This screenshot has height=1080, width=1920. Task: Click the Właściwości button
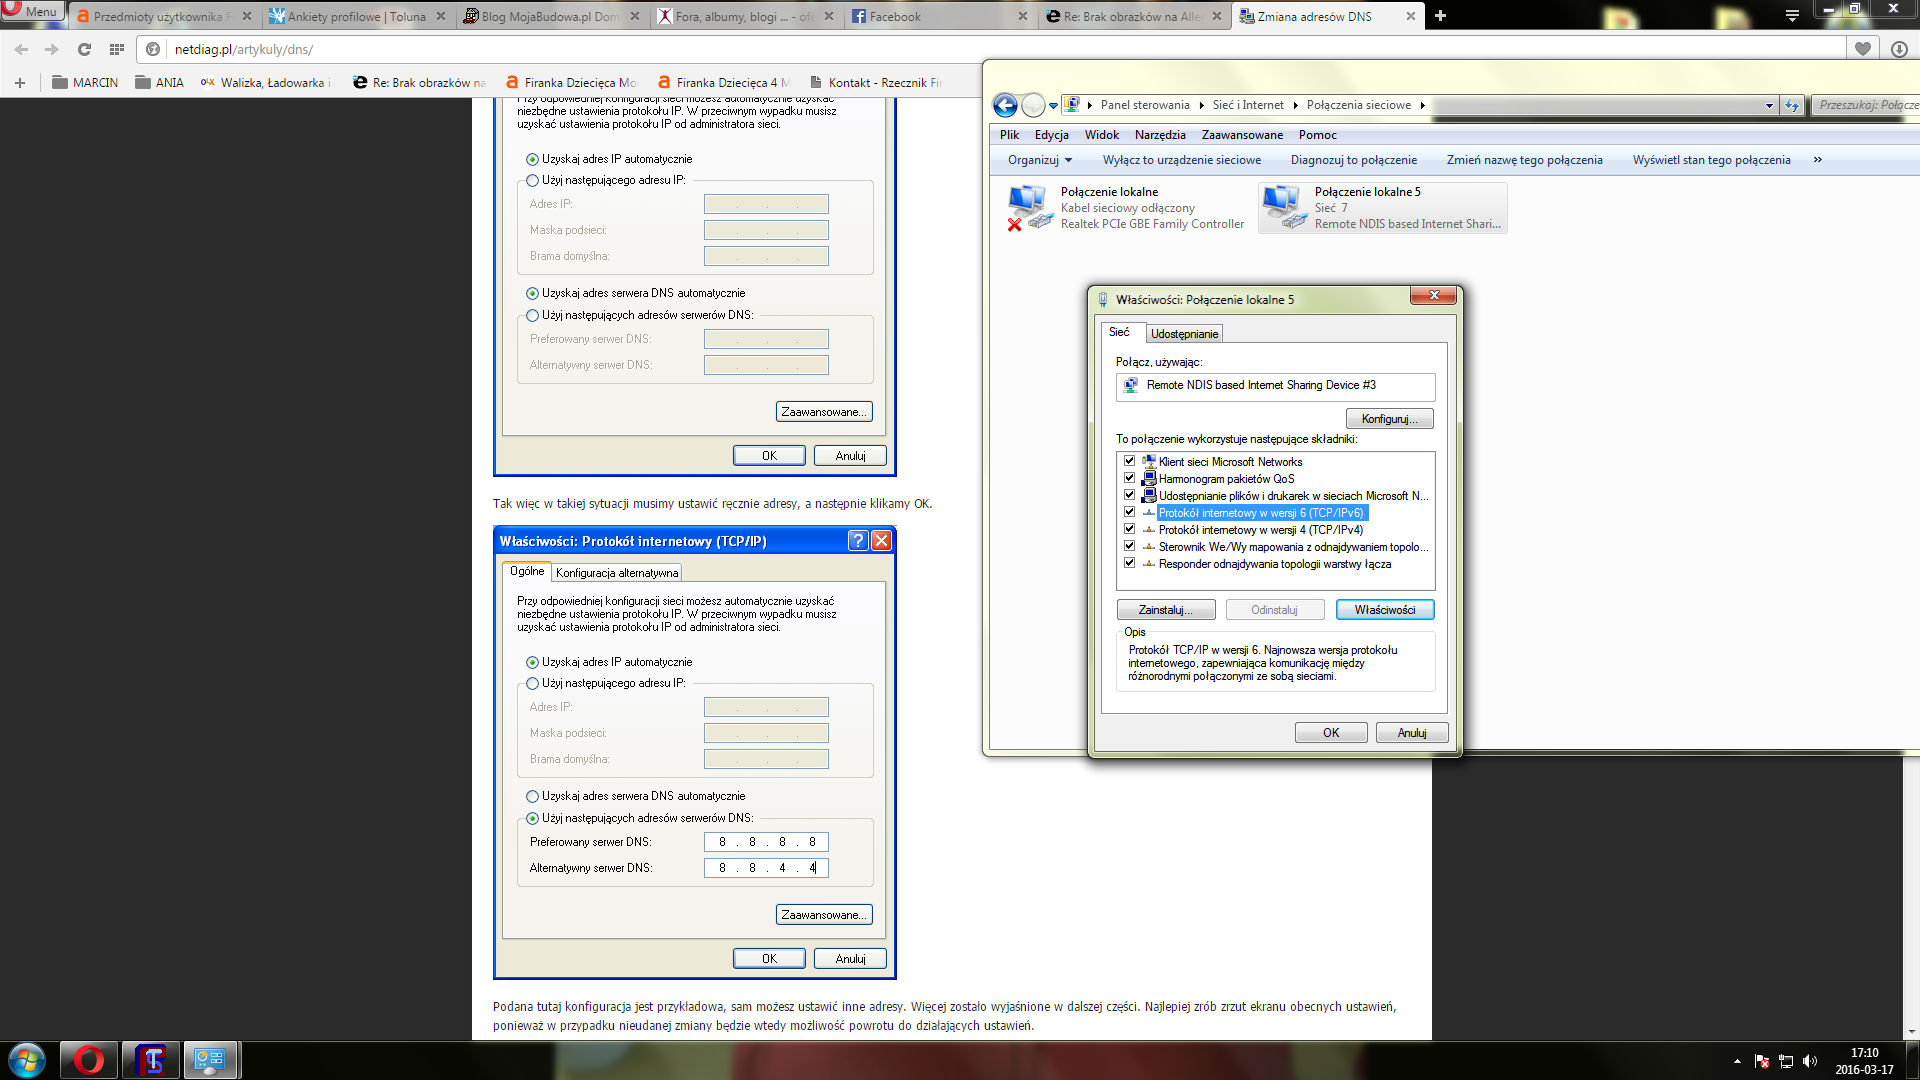(1384, 610)
